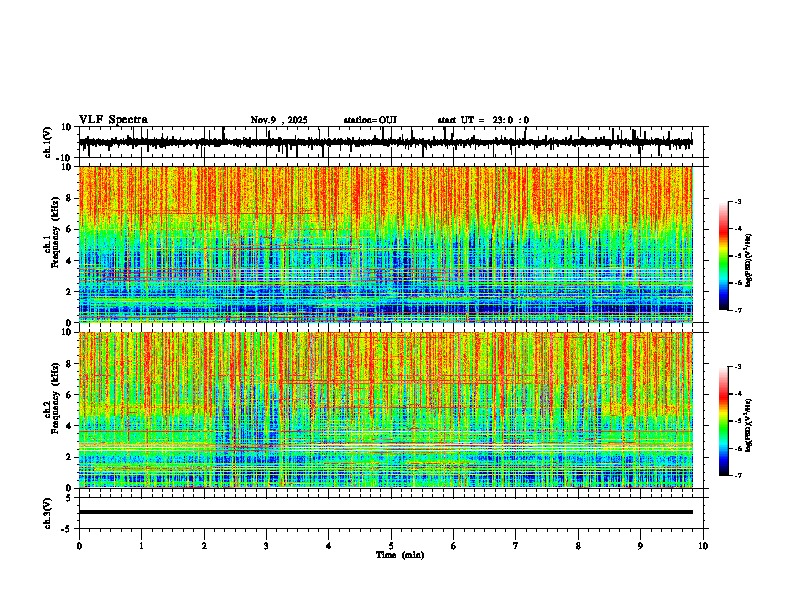The width and height of the screenshot is (792, 612).
Task: Click time axis tick label "8"
Action: (578, 546)
